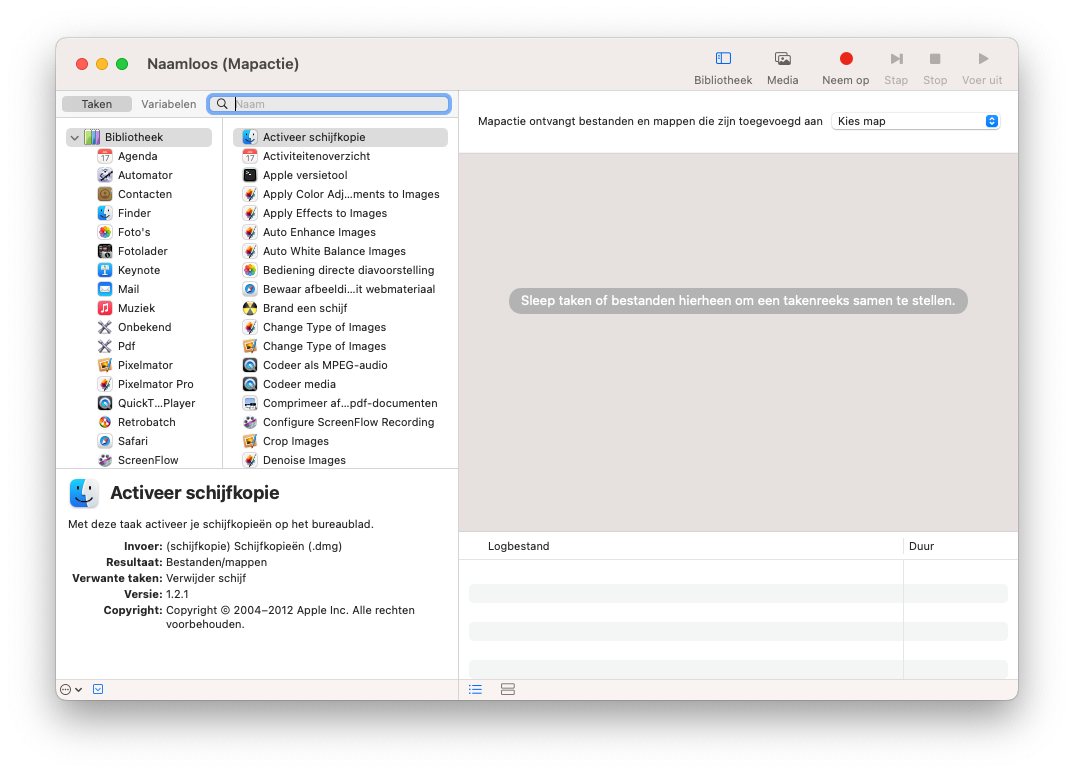
Task: Select the QuickT...Player category
Action: [x=156, y=403]
